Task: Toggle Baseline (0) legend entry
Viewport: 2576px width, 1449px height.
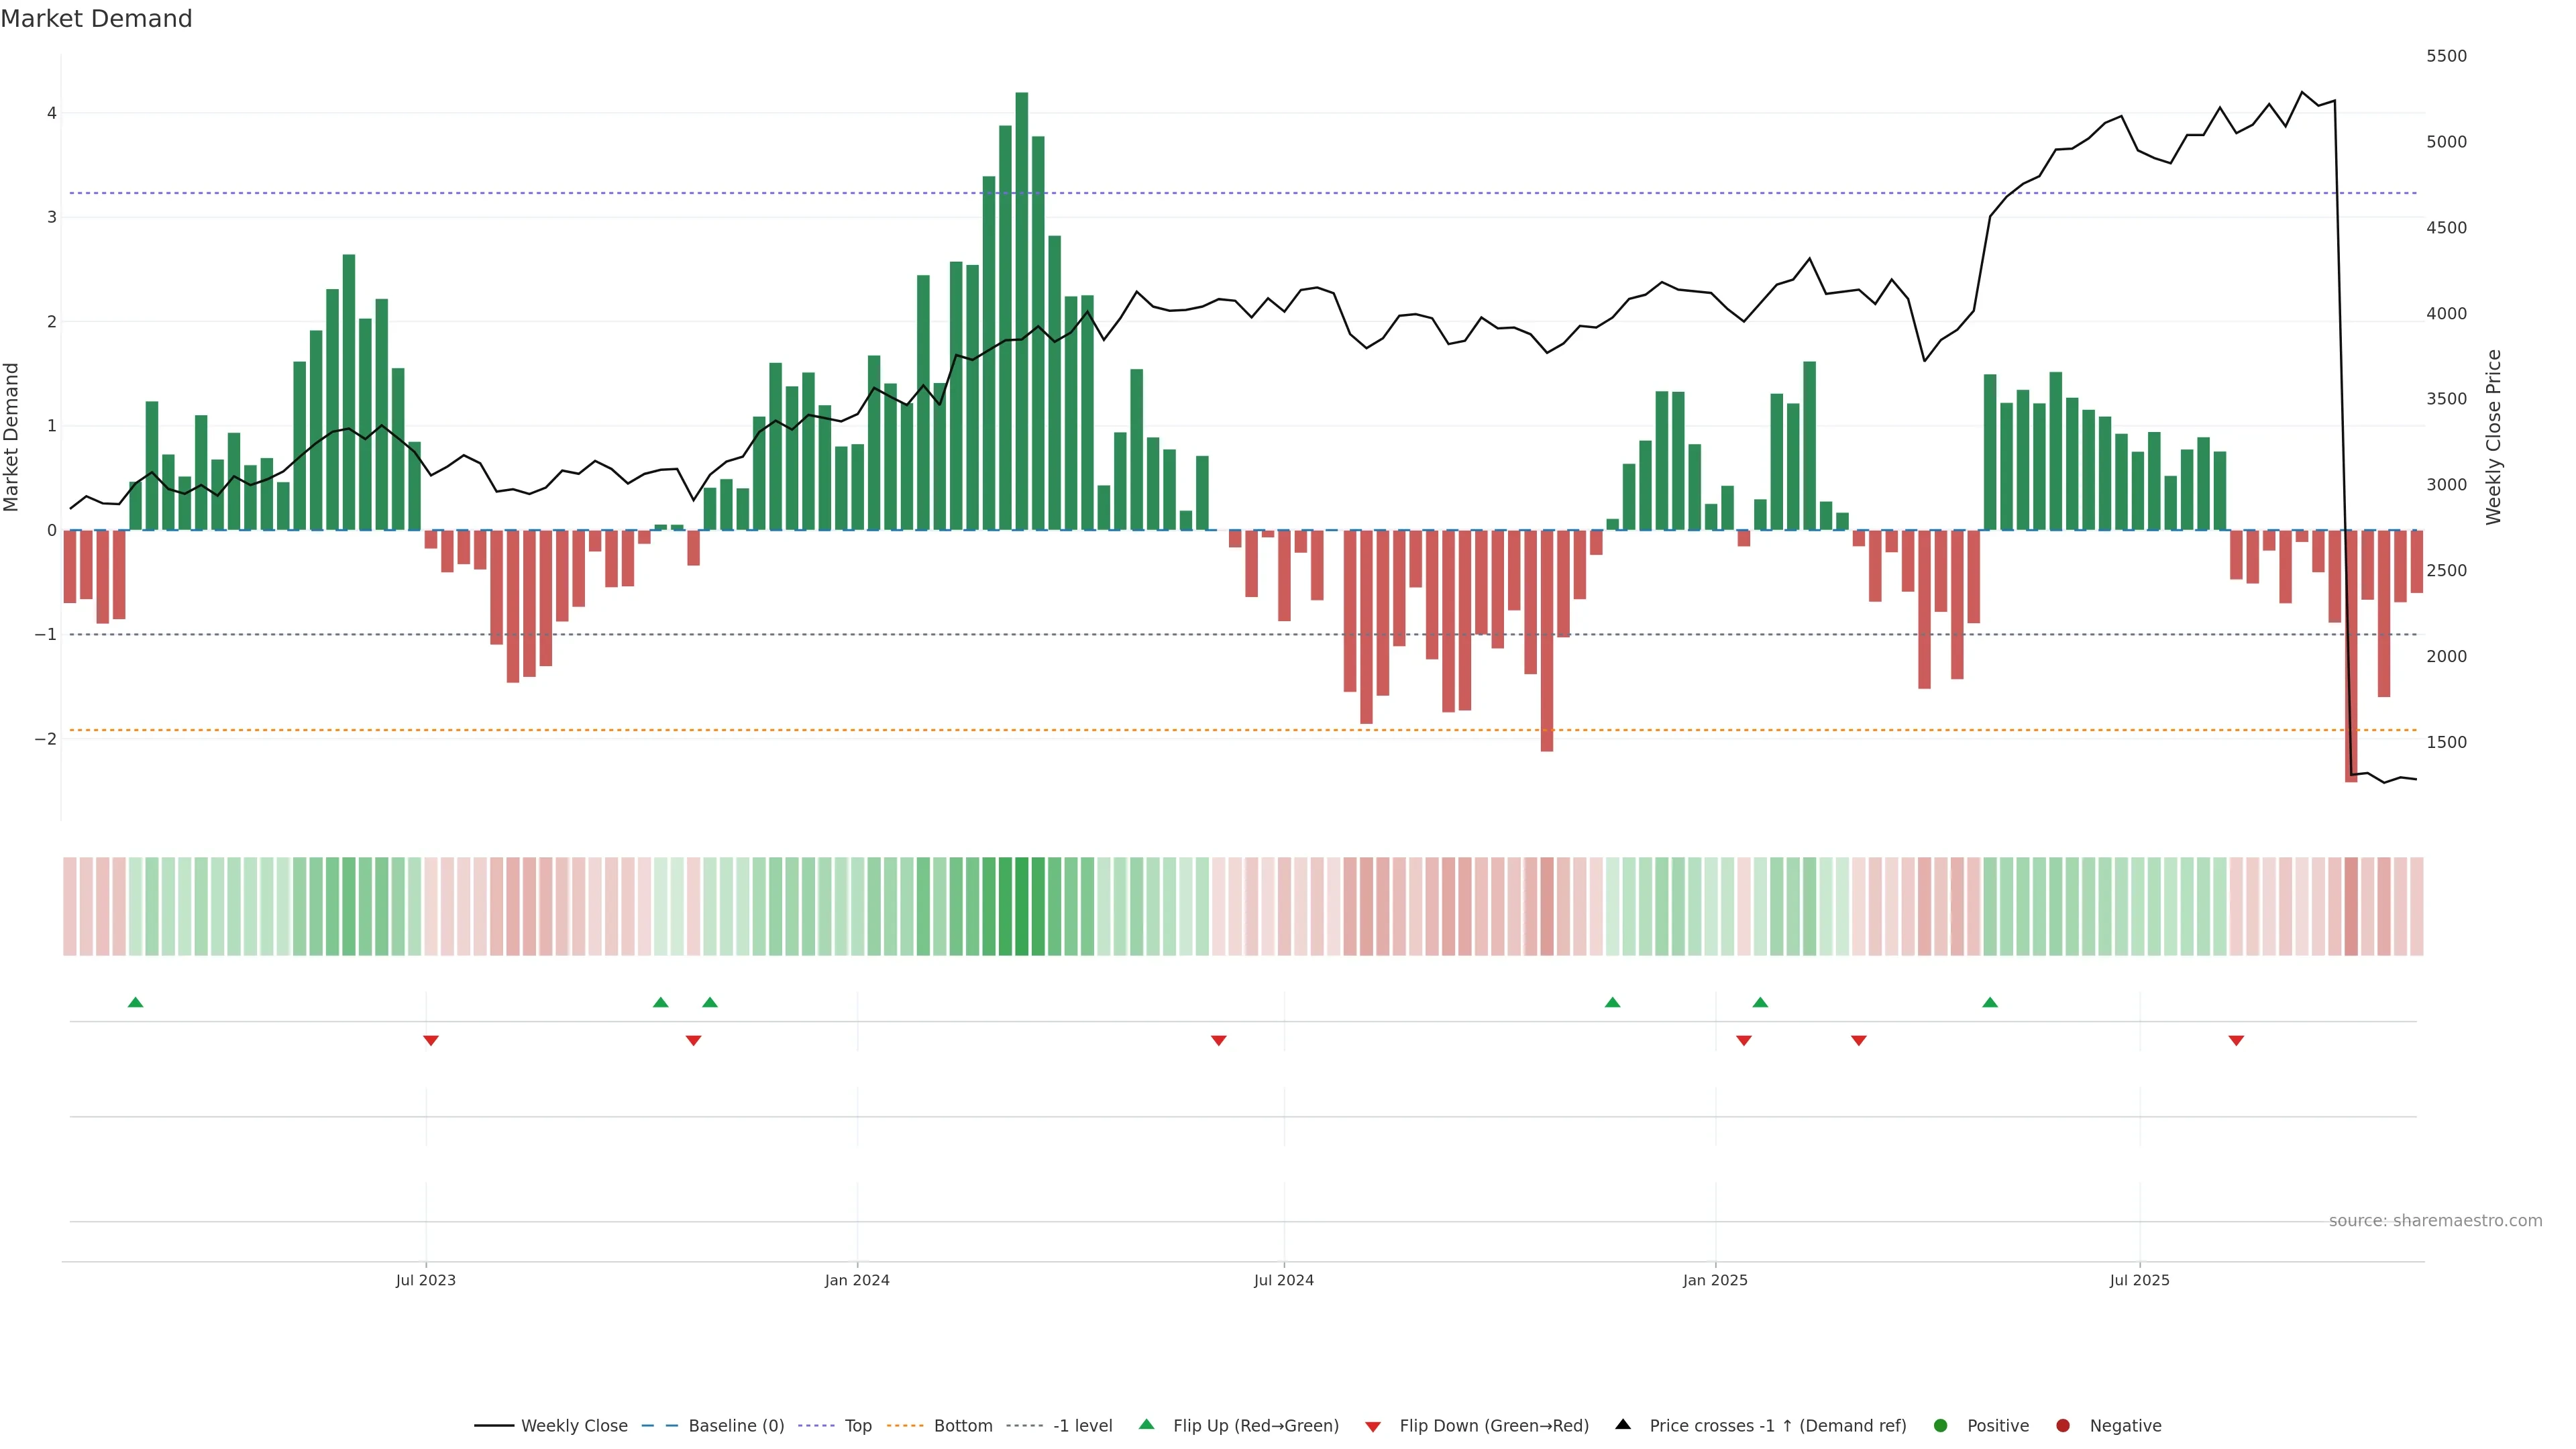Action: click(x=736, y=1426)
